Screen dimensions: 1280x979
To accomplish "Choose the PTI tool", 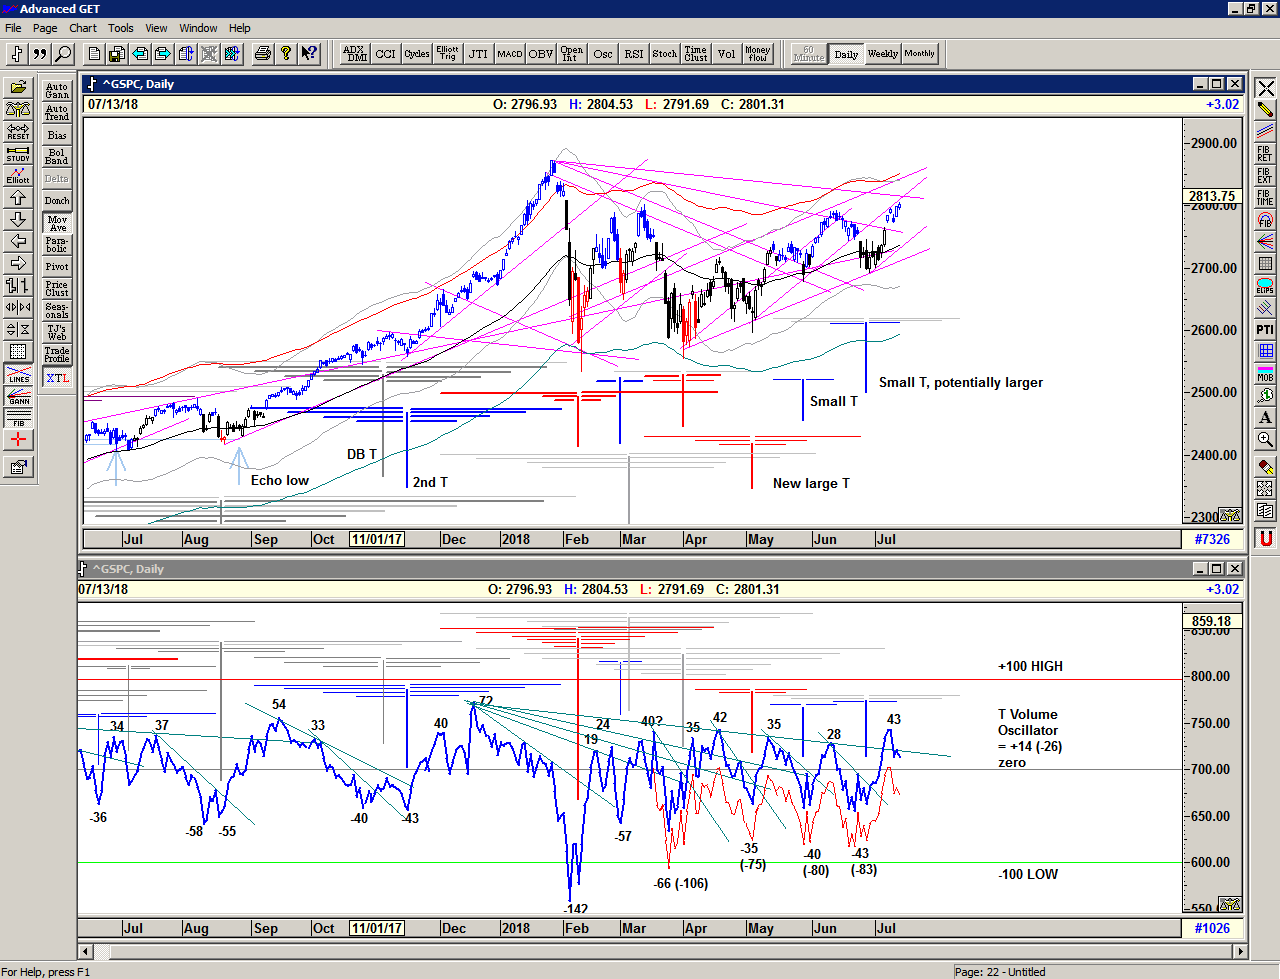I will (x=1265, y=329).
